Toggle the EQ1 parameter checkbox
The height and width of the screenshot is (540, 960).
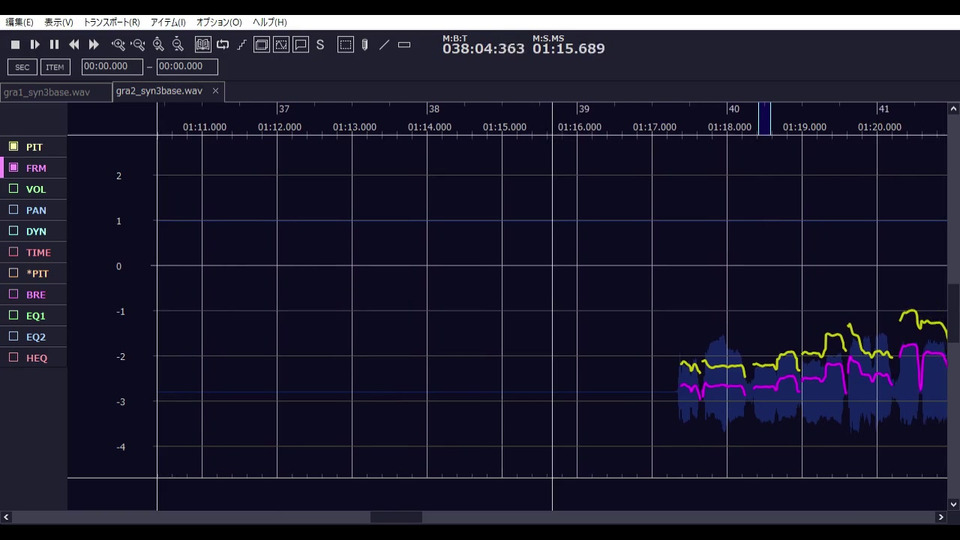pyautogui.click(x=13, y=315)
